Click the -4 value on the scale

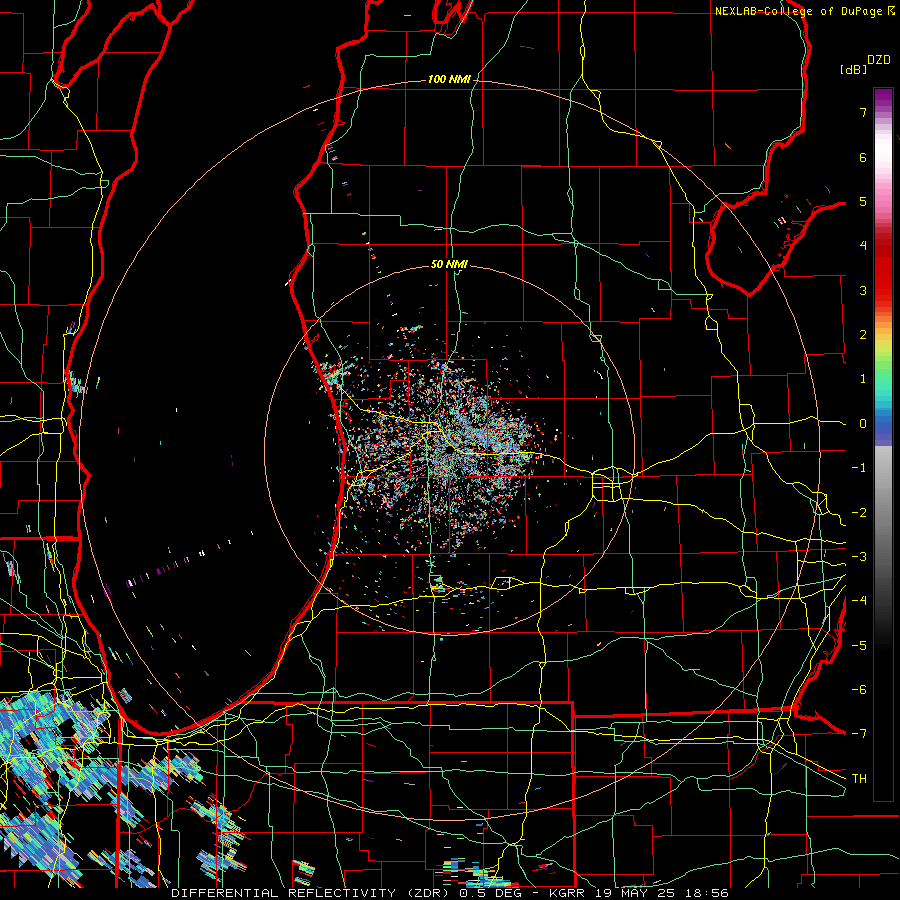pyautogui.click(x=859, y=601)
